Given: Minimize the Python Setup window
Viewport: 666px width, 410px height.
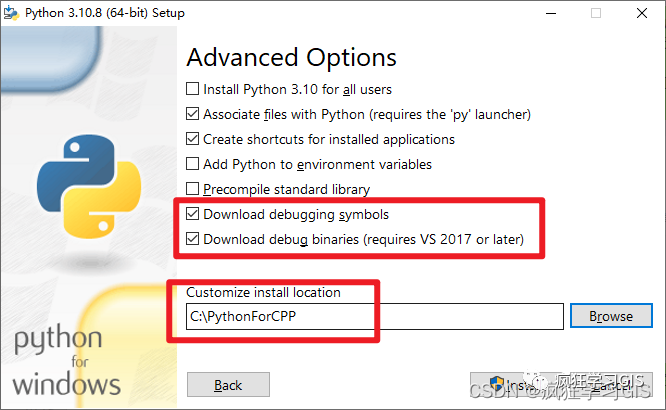Looking at the screenshot, I should coord(551,13).
